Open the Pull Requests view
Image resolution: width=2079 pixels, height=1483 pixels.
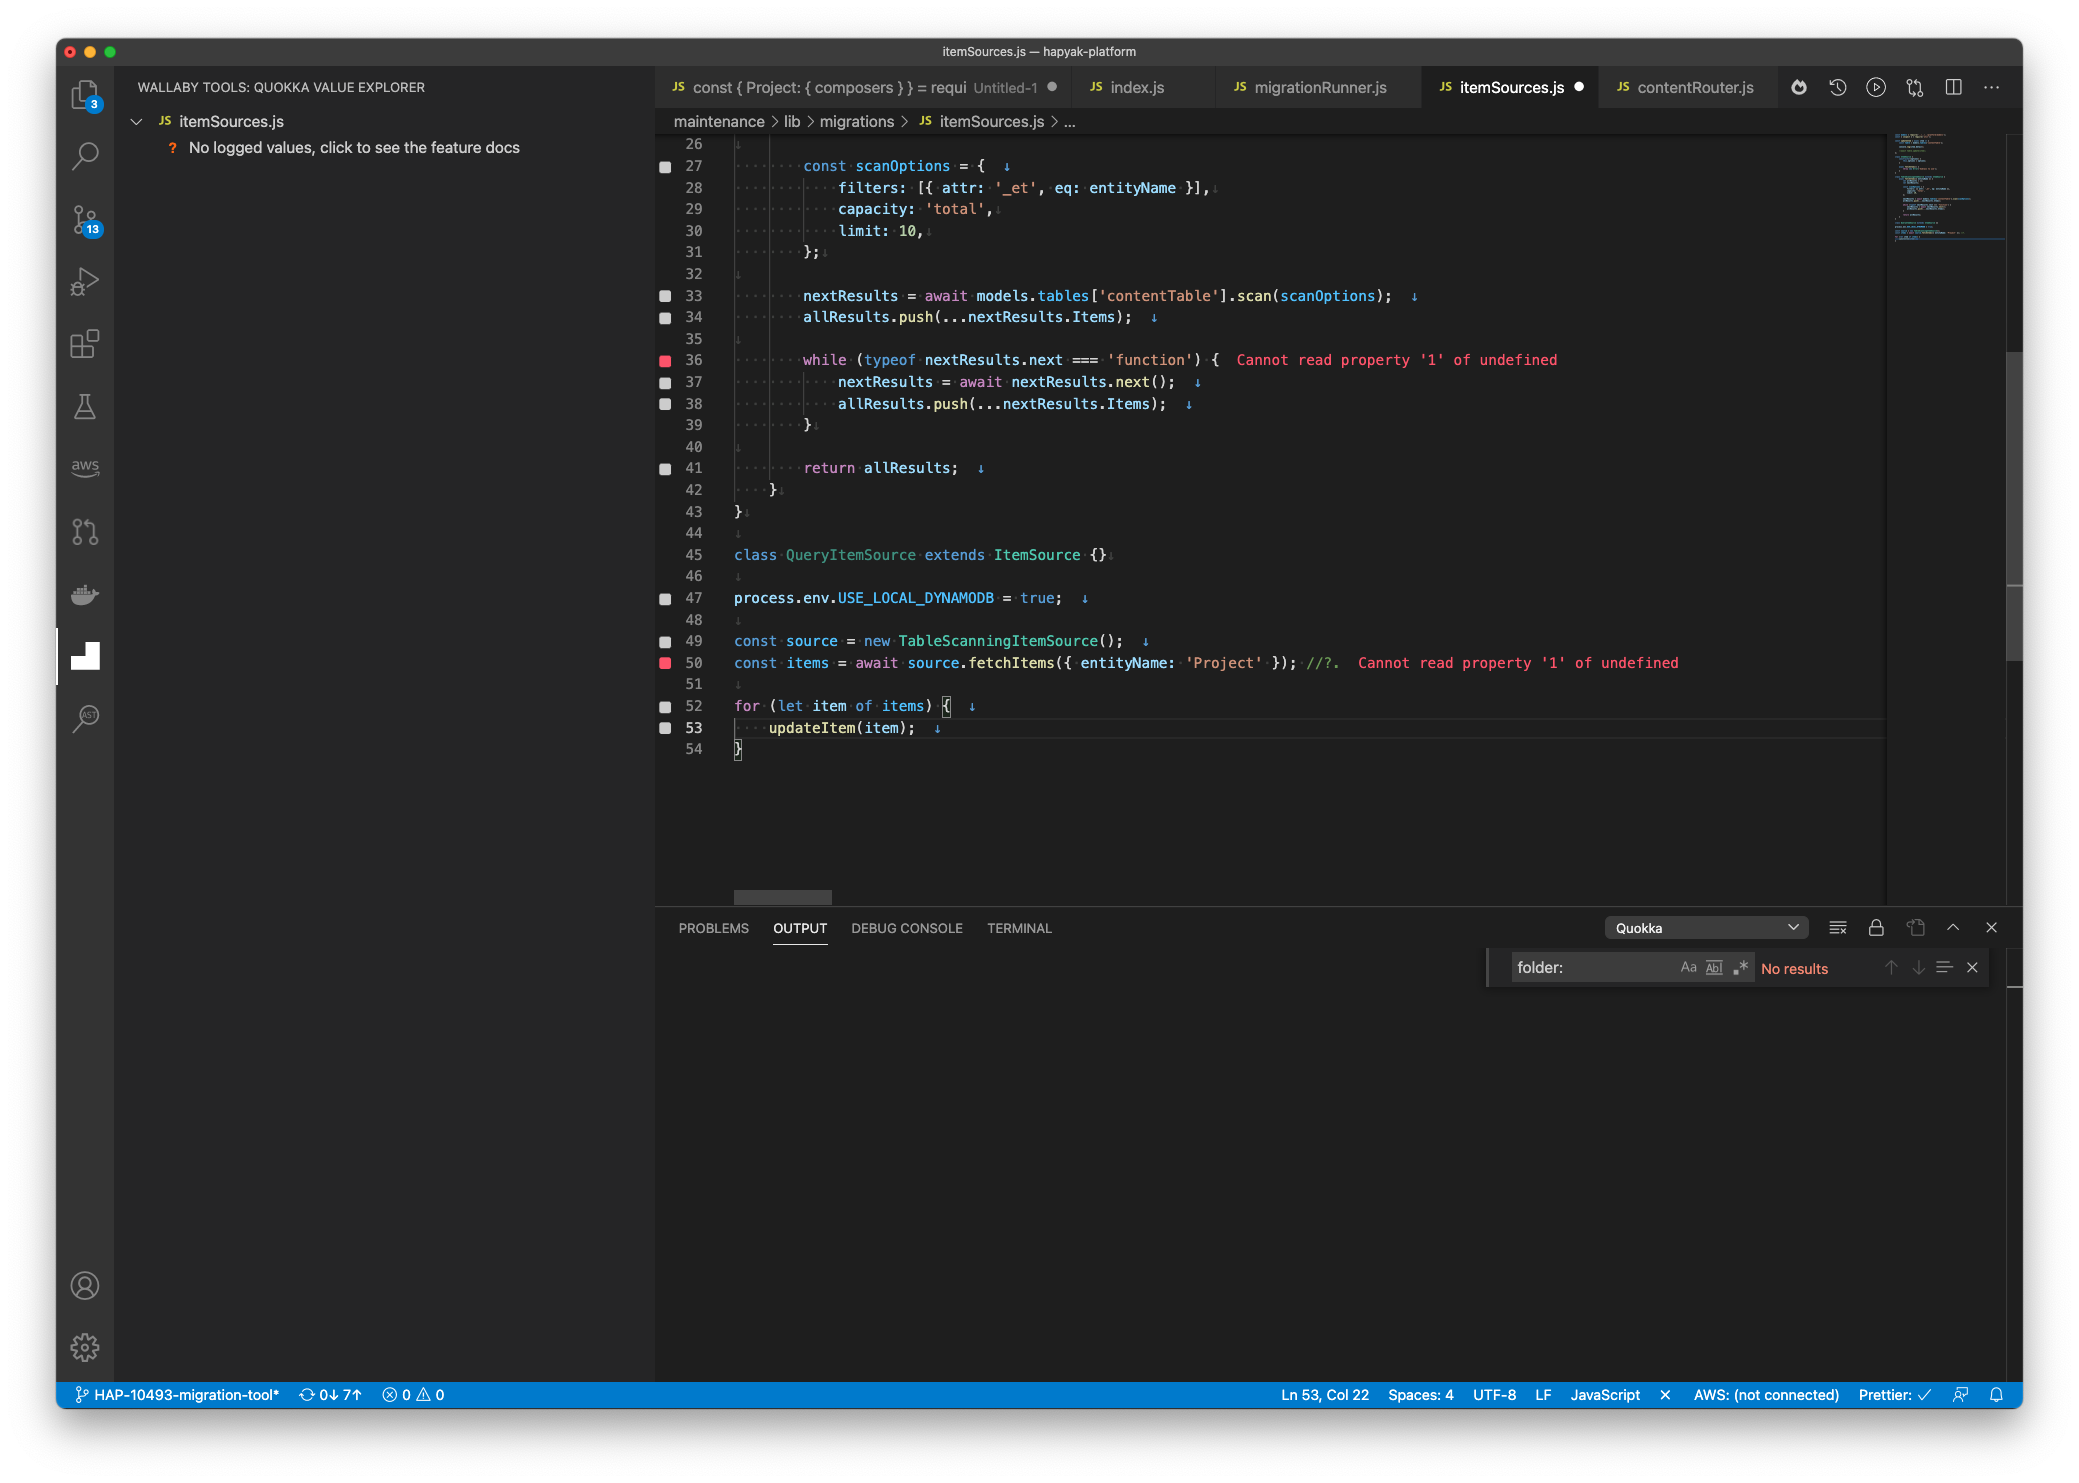tap(85, 531)
